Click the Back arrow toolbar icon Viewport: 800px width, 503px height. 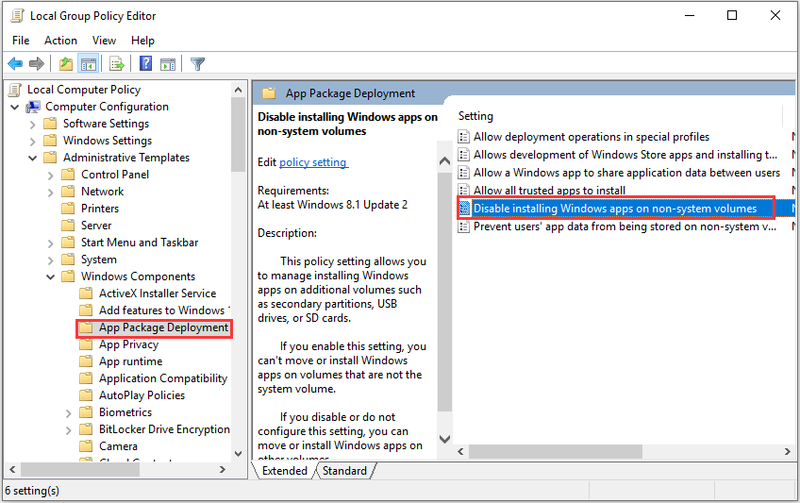pos(15,64)
